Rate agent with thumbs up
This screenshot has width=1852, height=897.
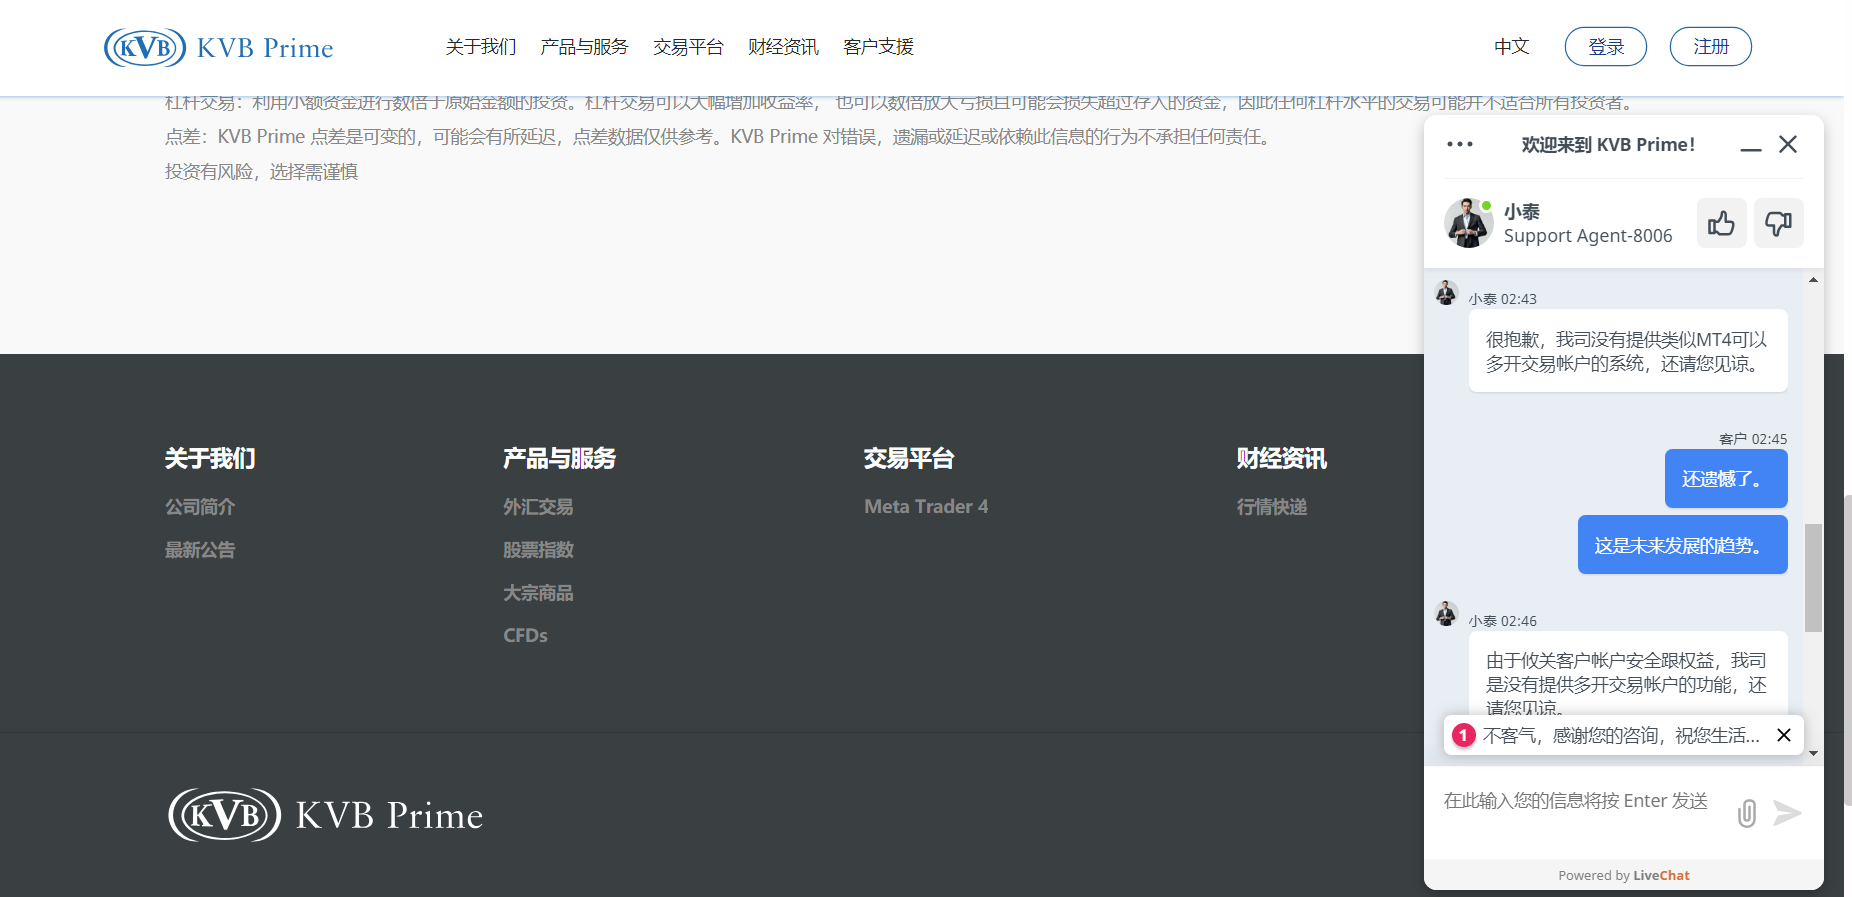1721,223
